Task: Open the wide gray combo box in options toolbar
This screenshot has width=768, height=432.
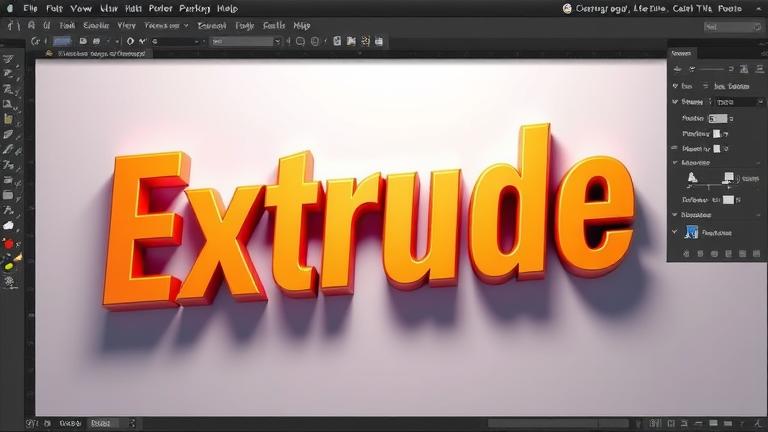Action: 246,42
